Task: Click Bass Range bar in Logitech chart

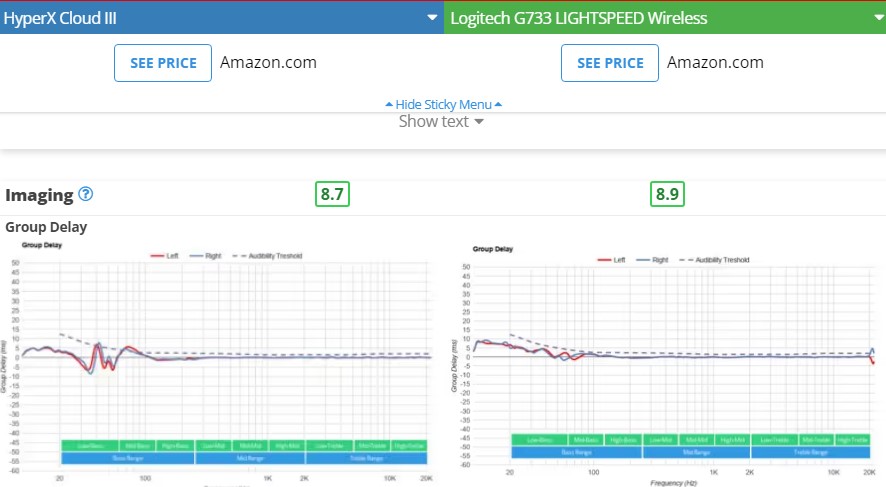Action: (576, 452)
